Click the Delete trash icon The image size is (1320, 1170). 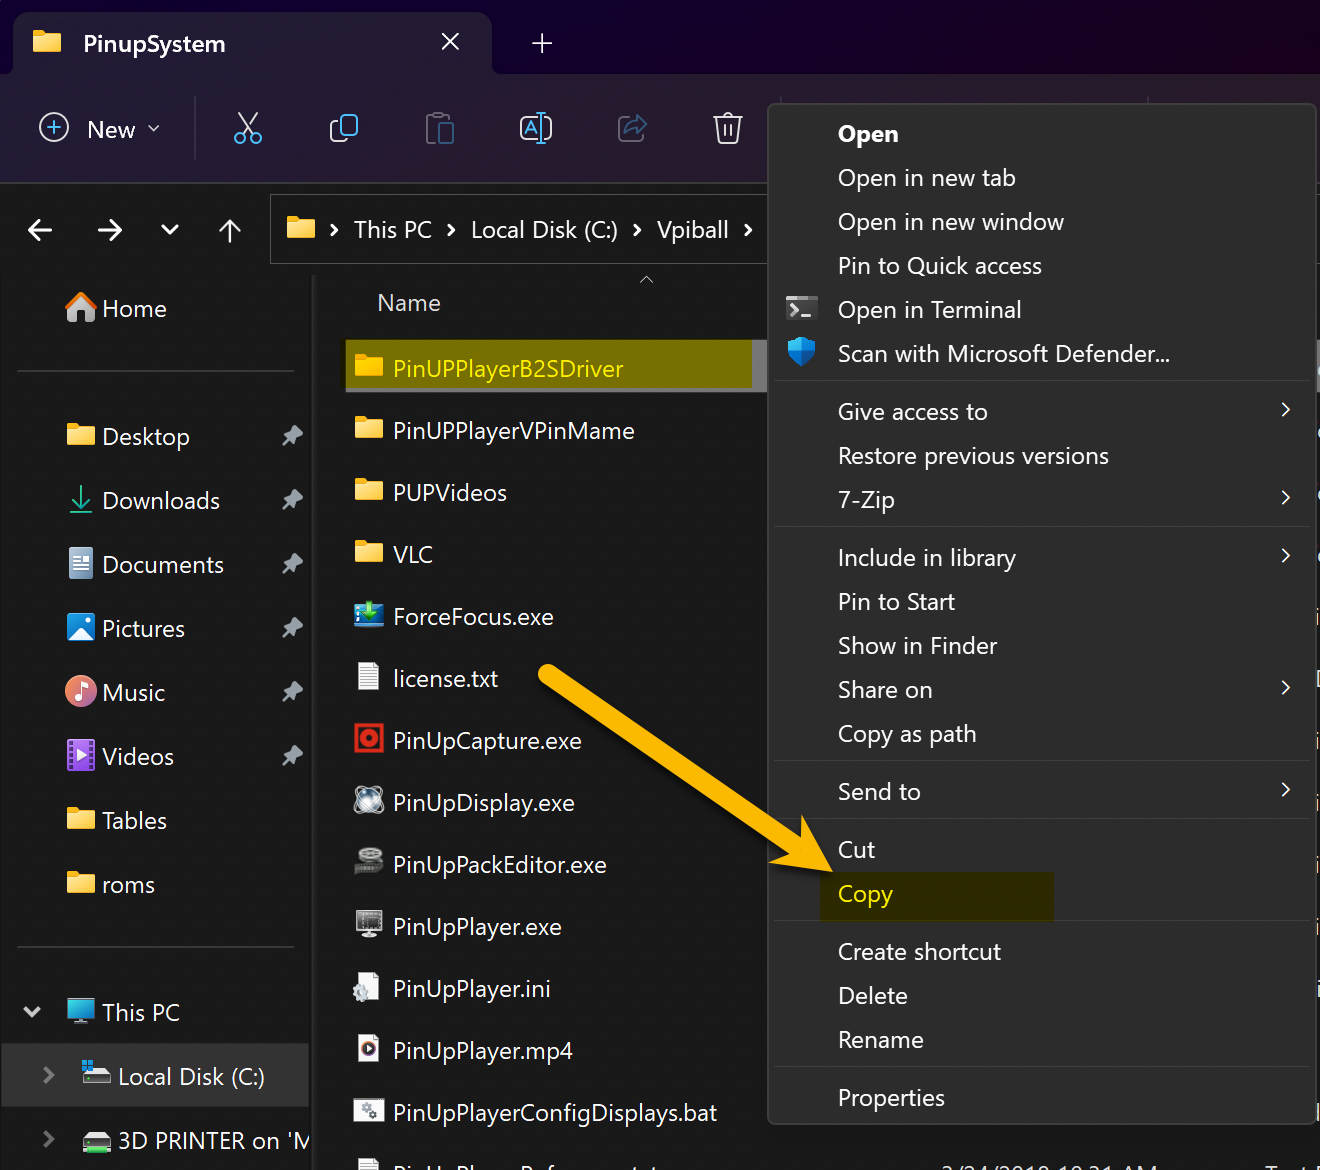(x=727, y=128)
